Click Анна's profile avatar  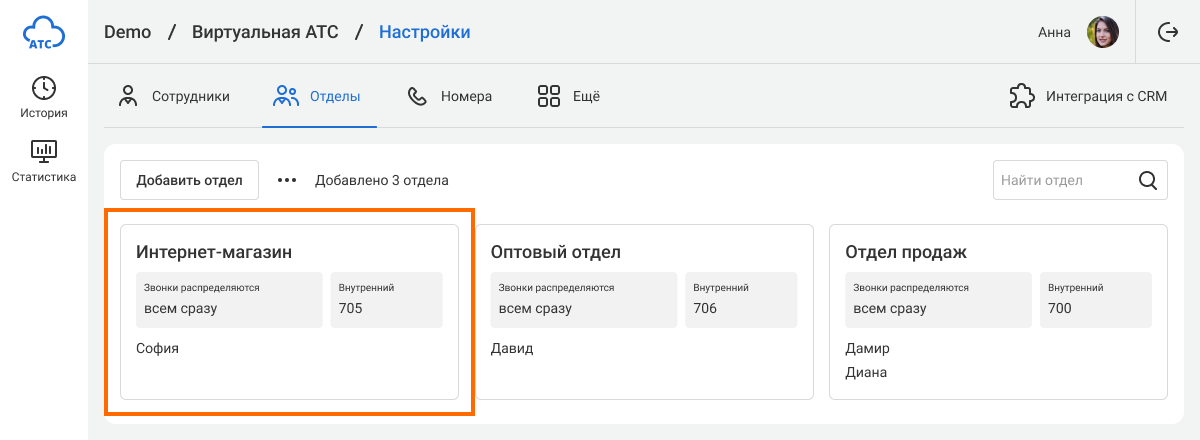coord(1102,33)
